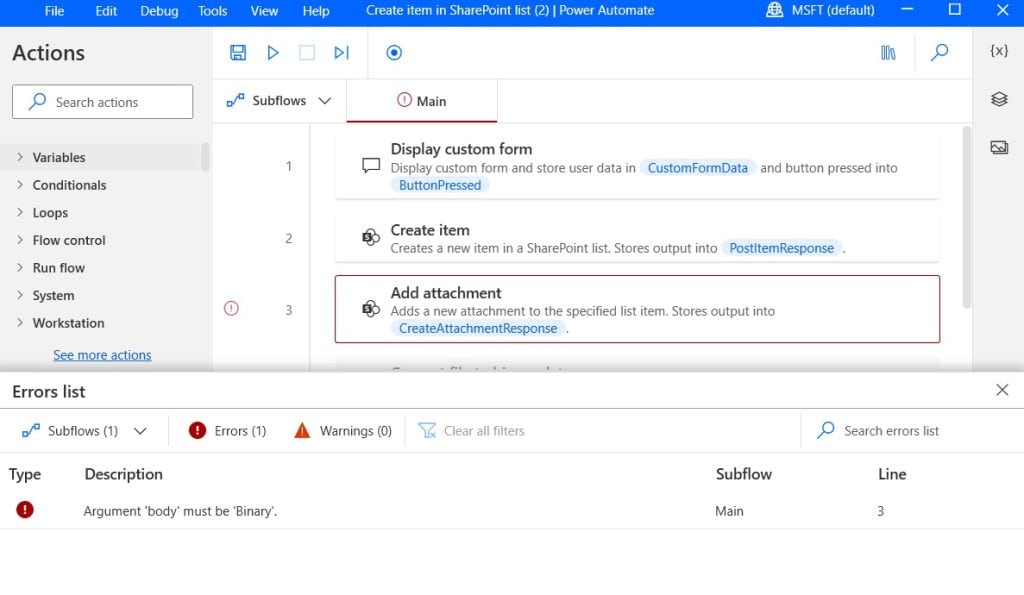Select the error "Argument 'body' must be 'Binary'."
Viewport: 1024px width, 595px height.
(x=180, y=511)
